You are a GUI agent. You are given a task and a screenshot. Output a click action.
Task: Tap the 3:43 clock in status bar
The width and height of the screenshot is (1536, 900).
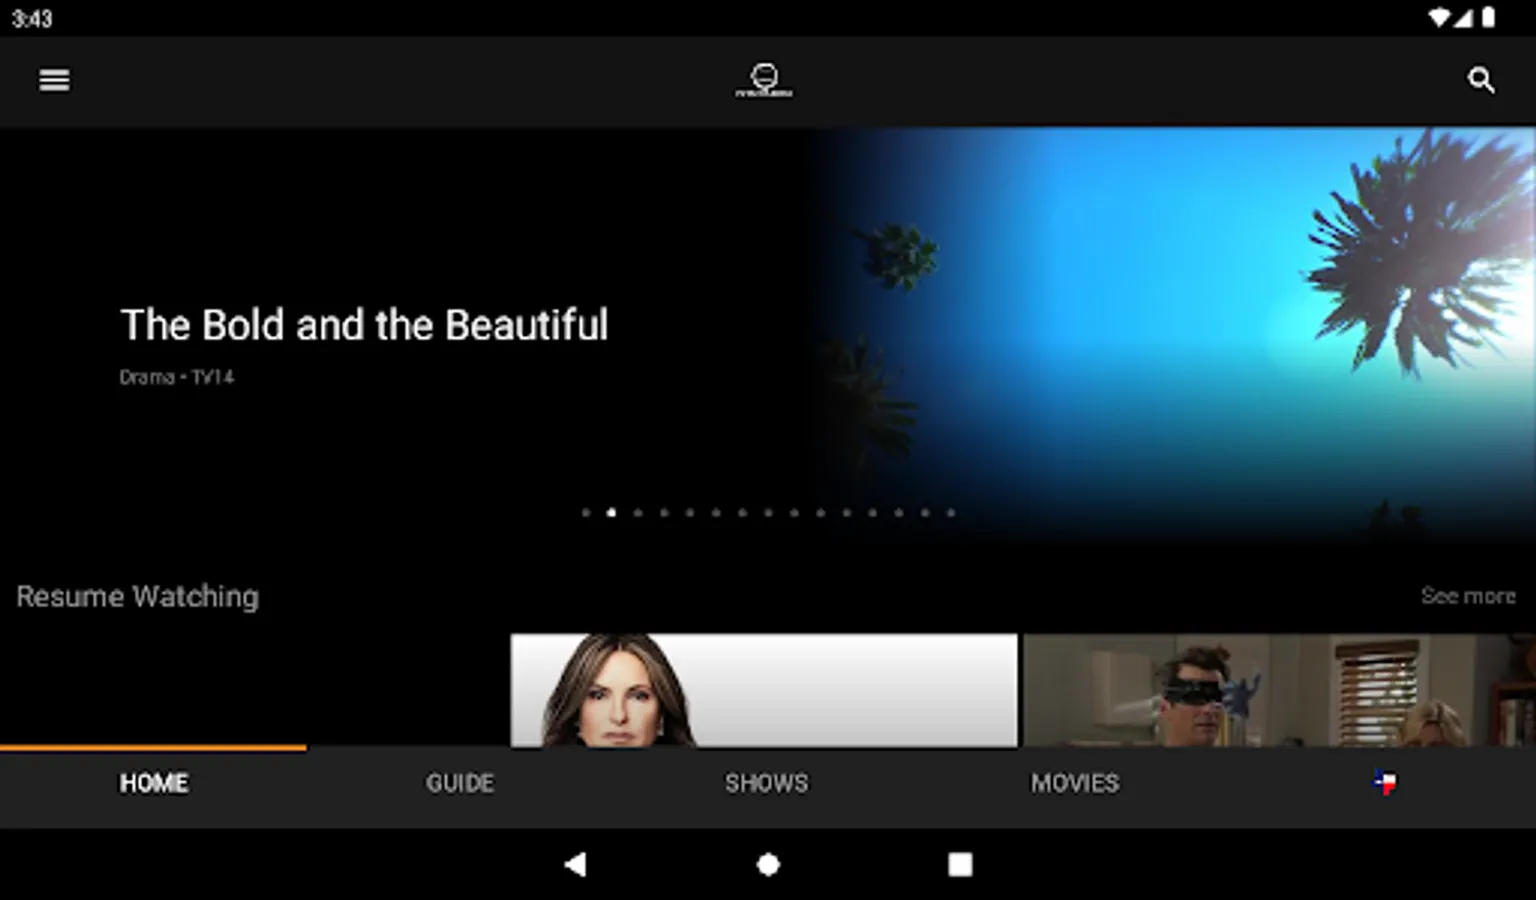pos(32,19)
